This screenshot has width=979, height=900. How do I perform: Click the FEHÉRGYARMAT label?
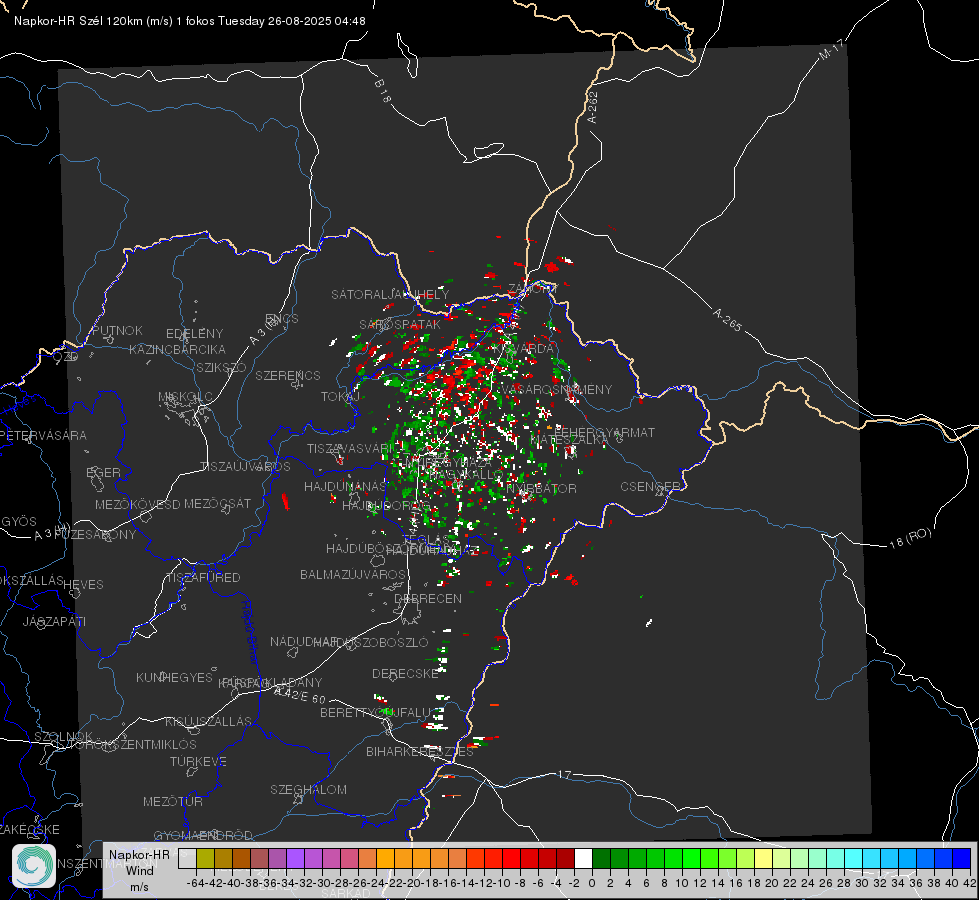[x=604, y=432]
